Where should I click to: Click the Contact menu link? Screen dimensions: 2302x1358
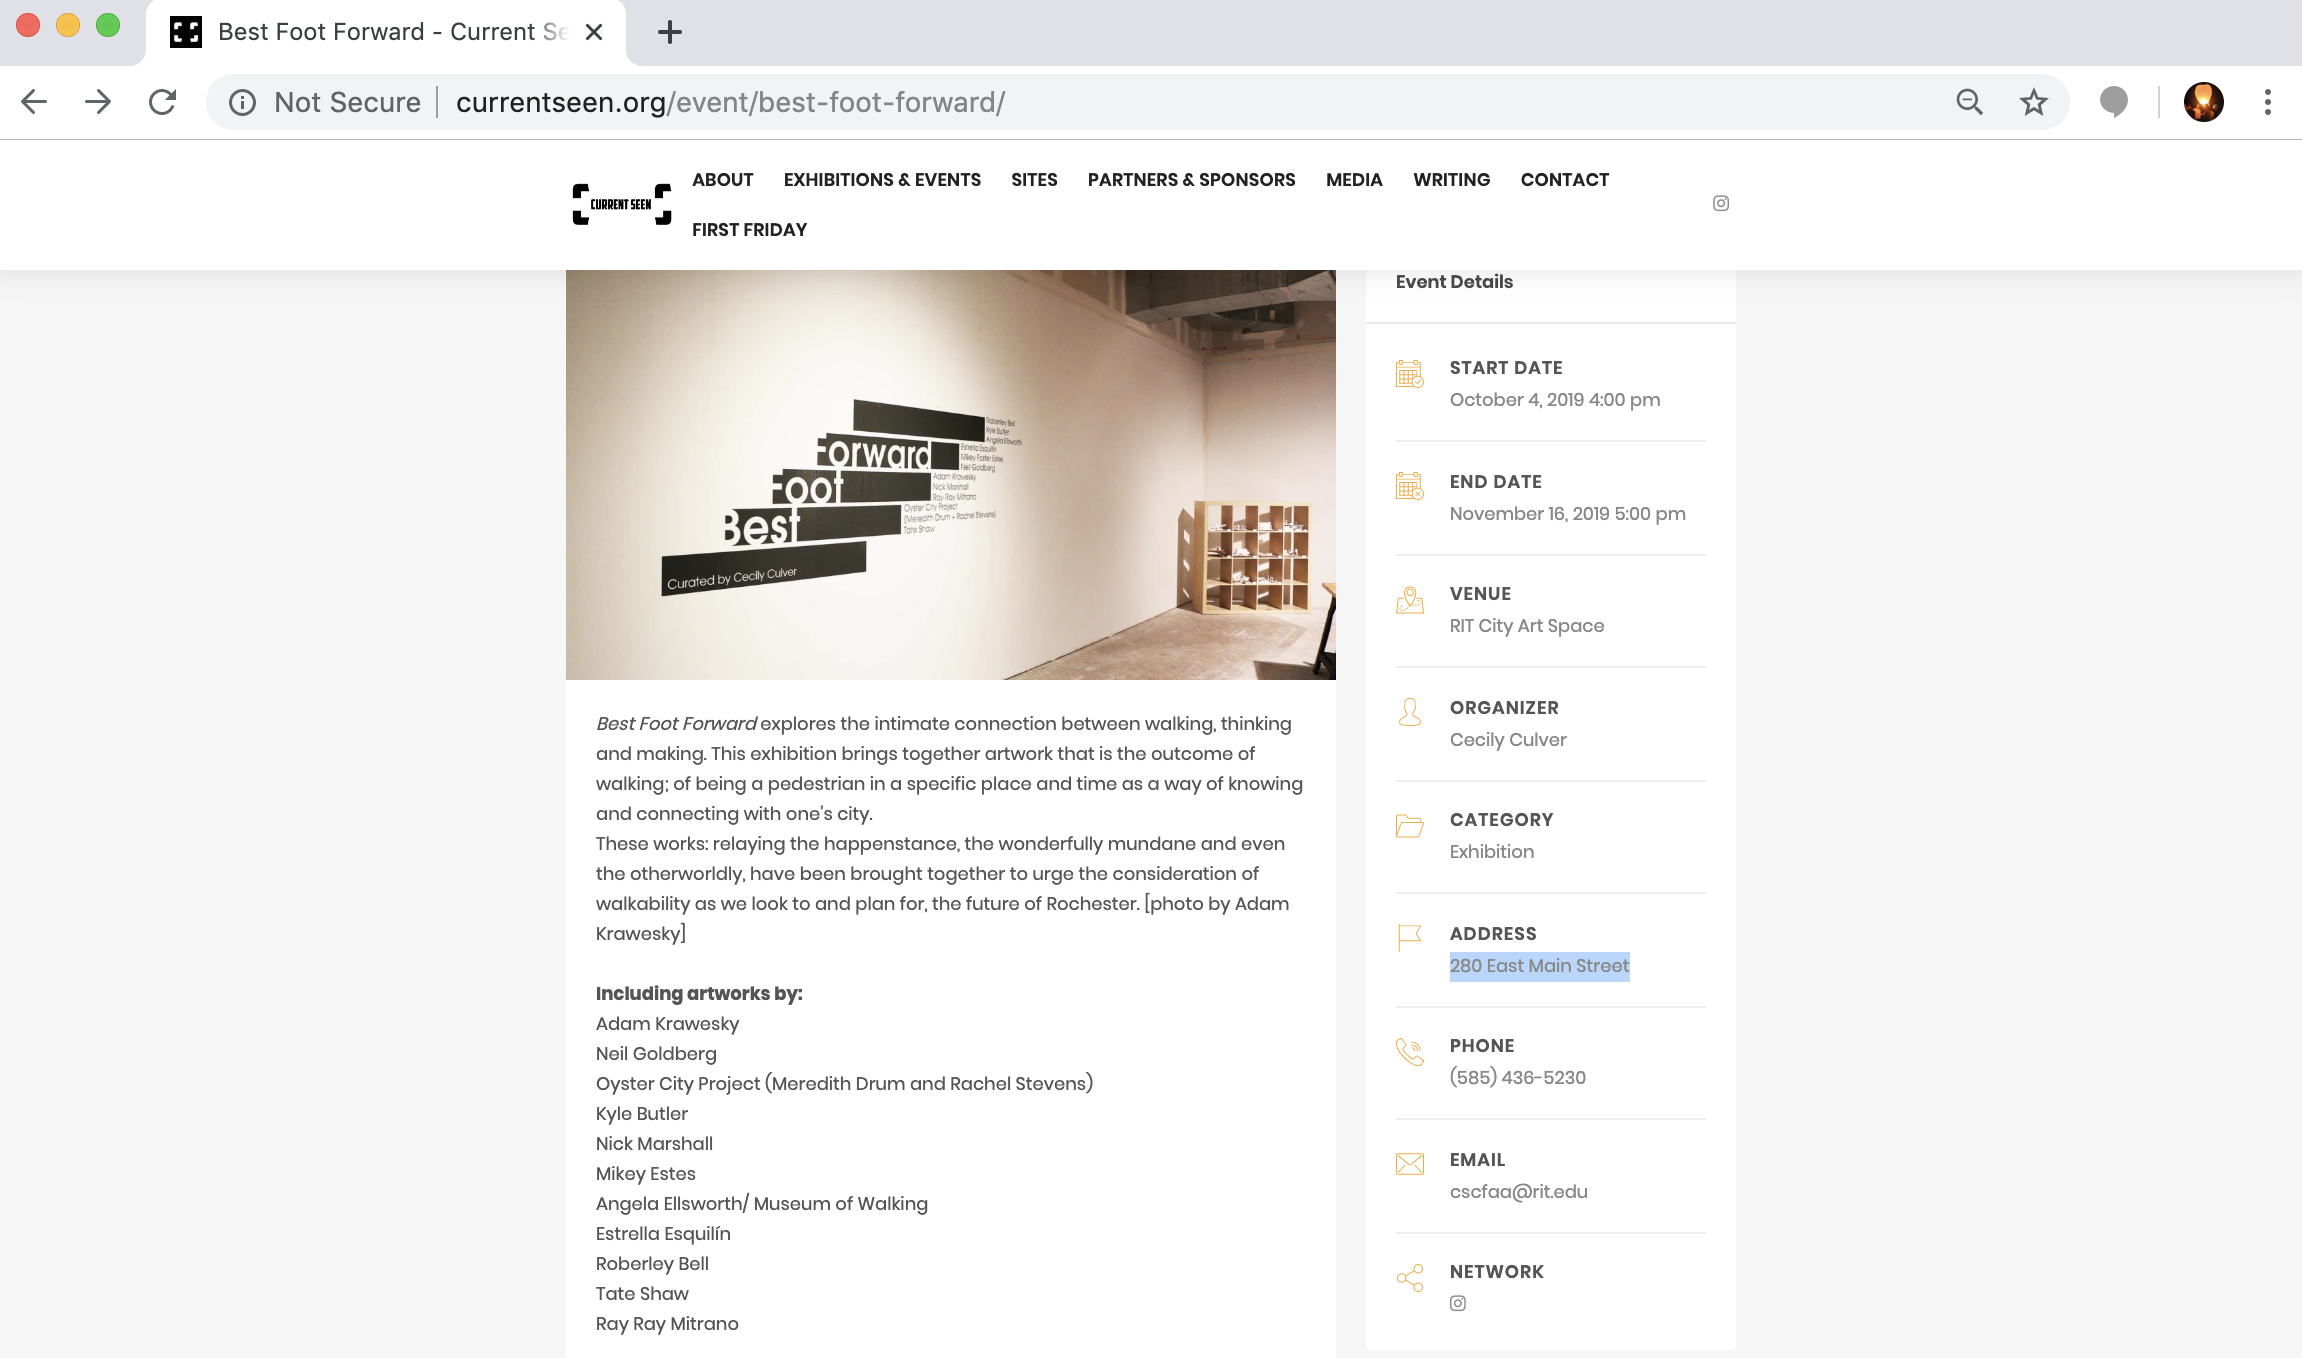click(1564, 180)
